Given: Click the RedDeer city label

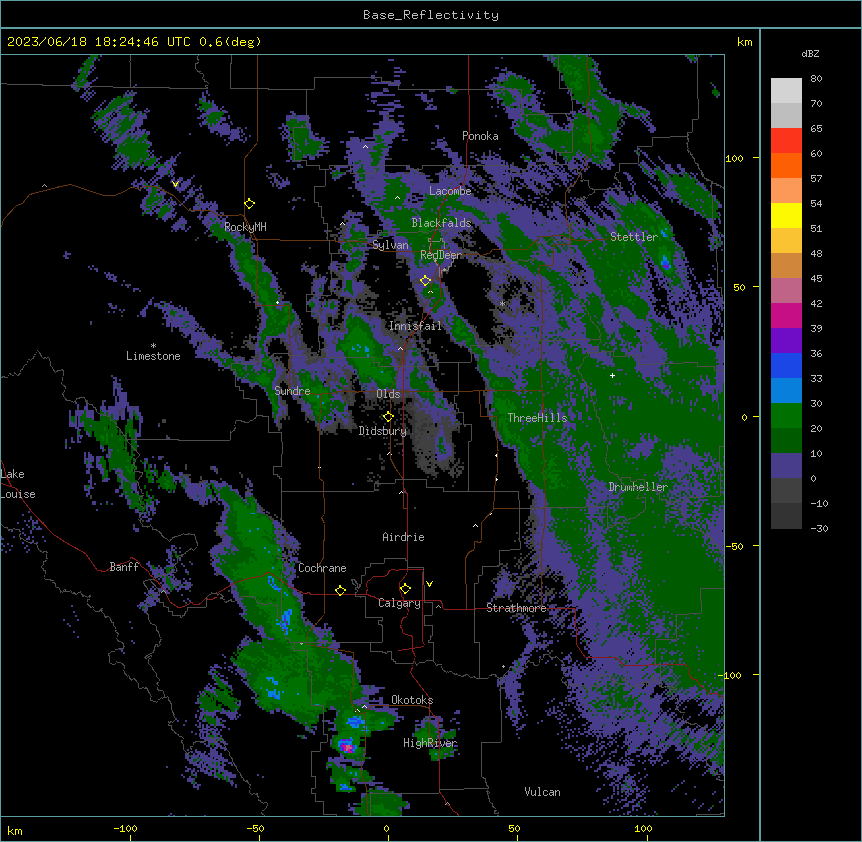Looking at the screenshot, I should [x=441, y=255].
